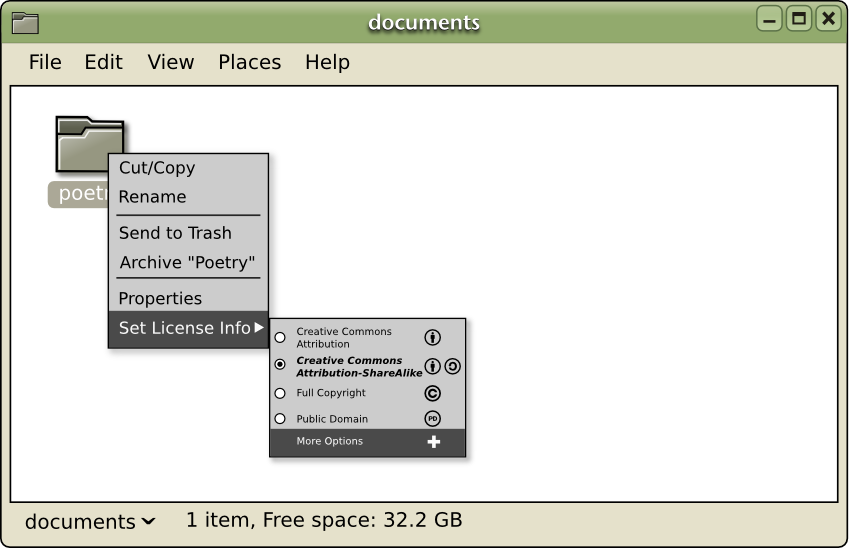This screenshot has height=548, width=849.
Task: Expand More Options in license submenu
Action: coord(367,442)
